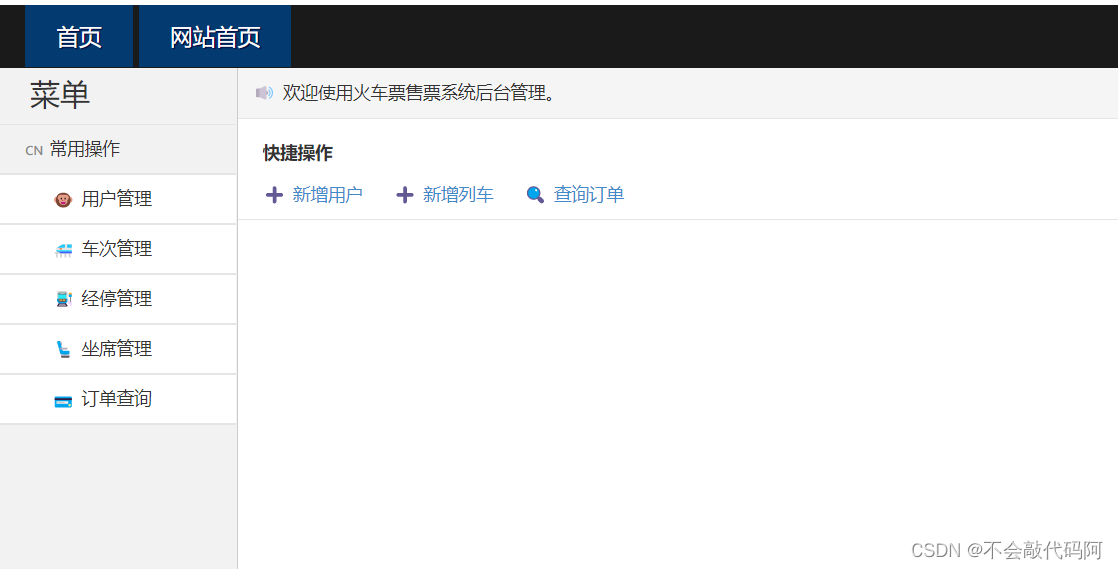Click the 查询订单 quick link
Viewport: 1118px width, 569px height.
pyautogui.click(x=589, y=195)
